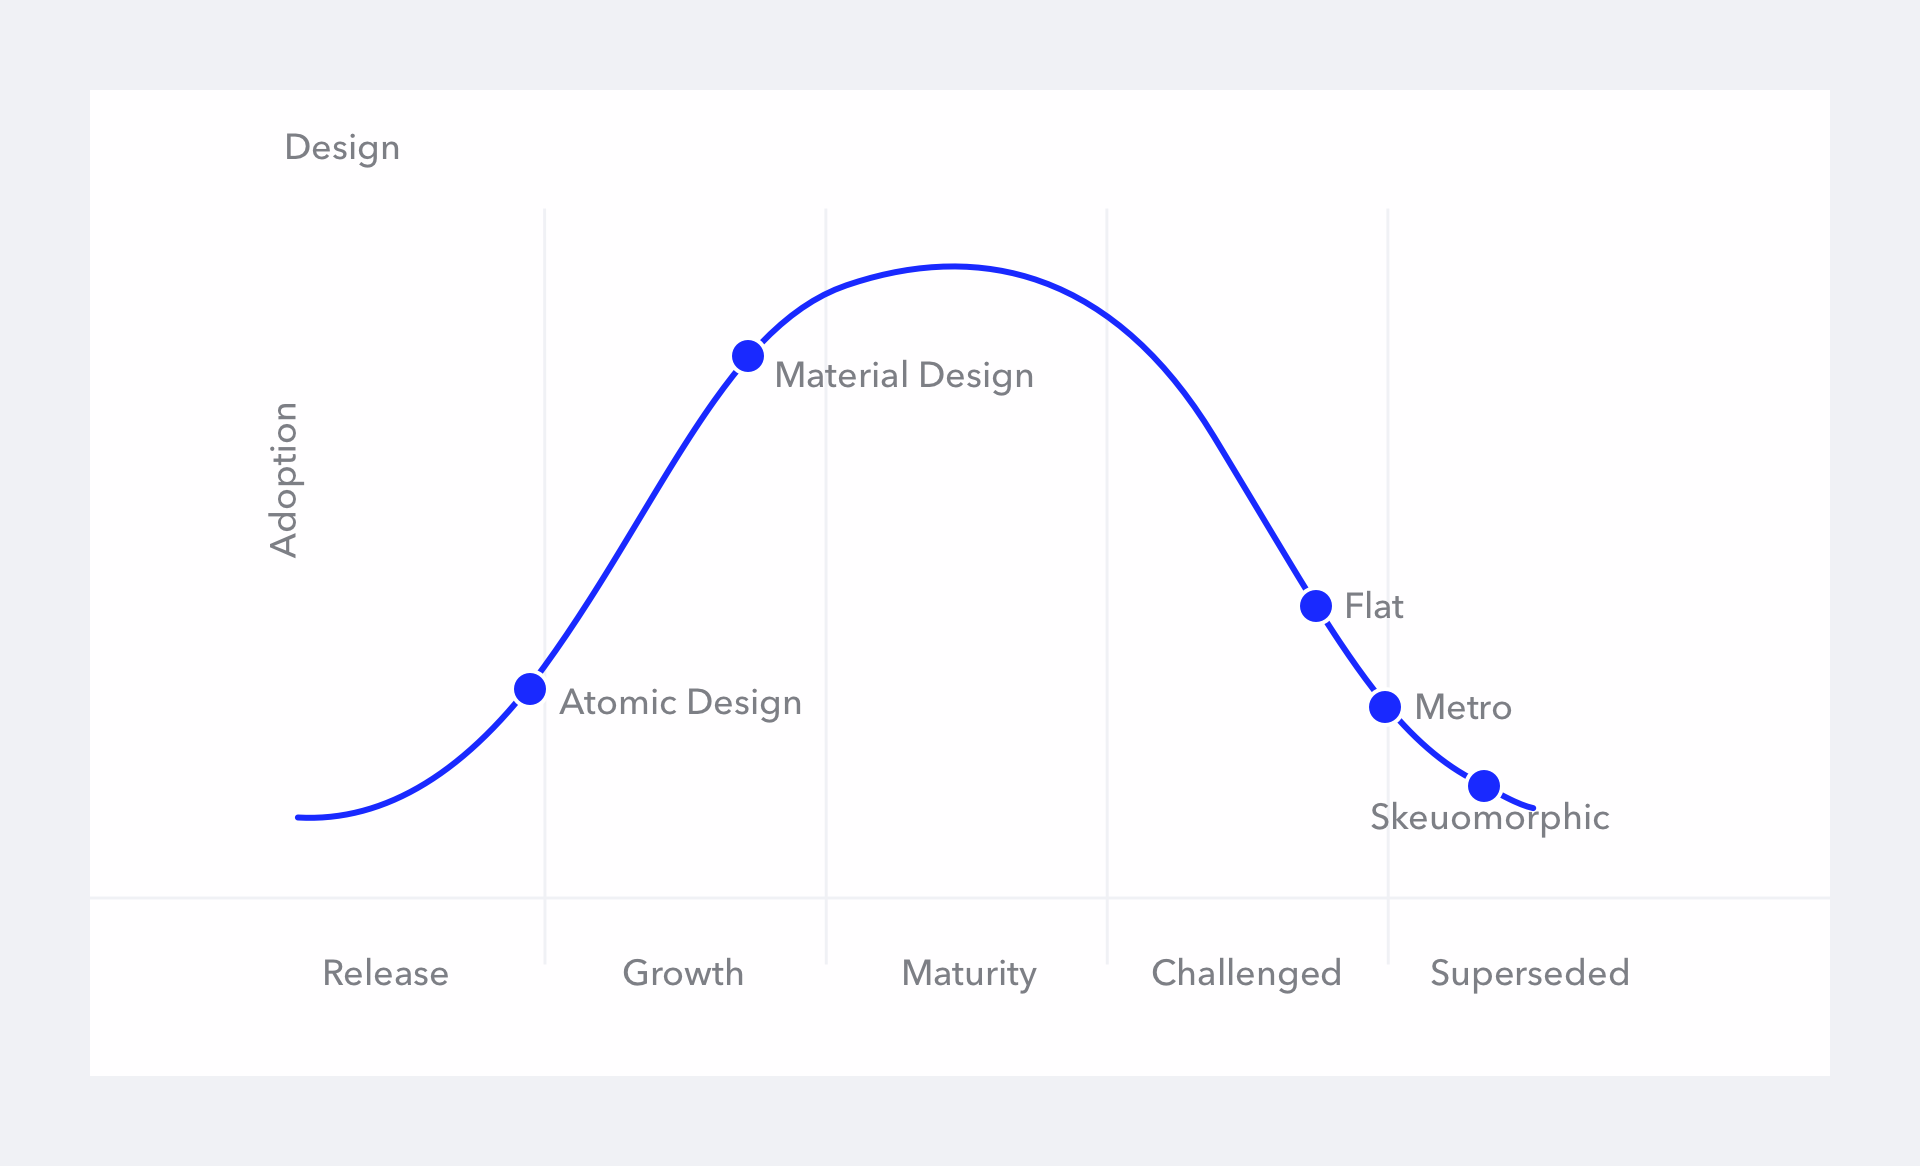Click the curve's starting point in Release

(x=299, y=817)
